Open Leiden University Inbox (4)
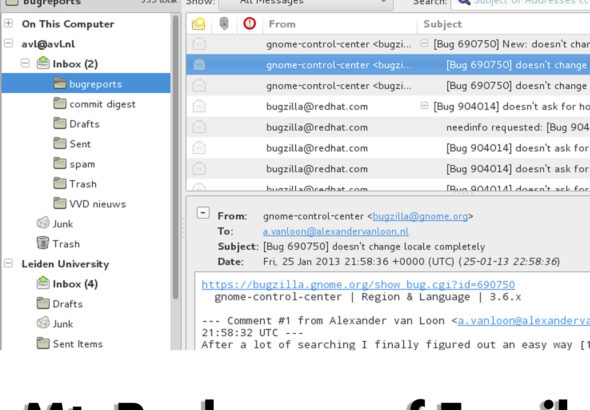 (75, 284)
